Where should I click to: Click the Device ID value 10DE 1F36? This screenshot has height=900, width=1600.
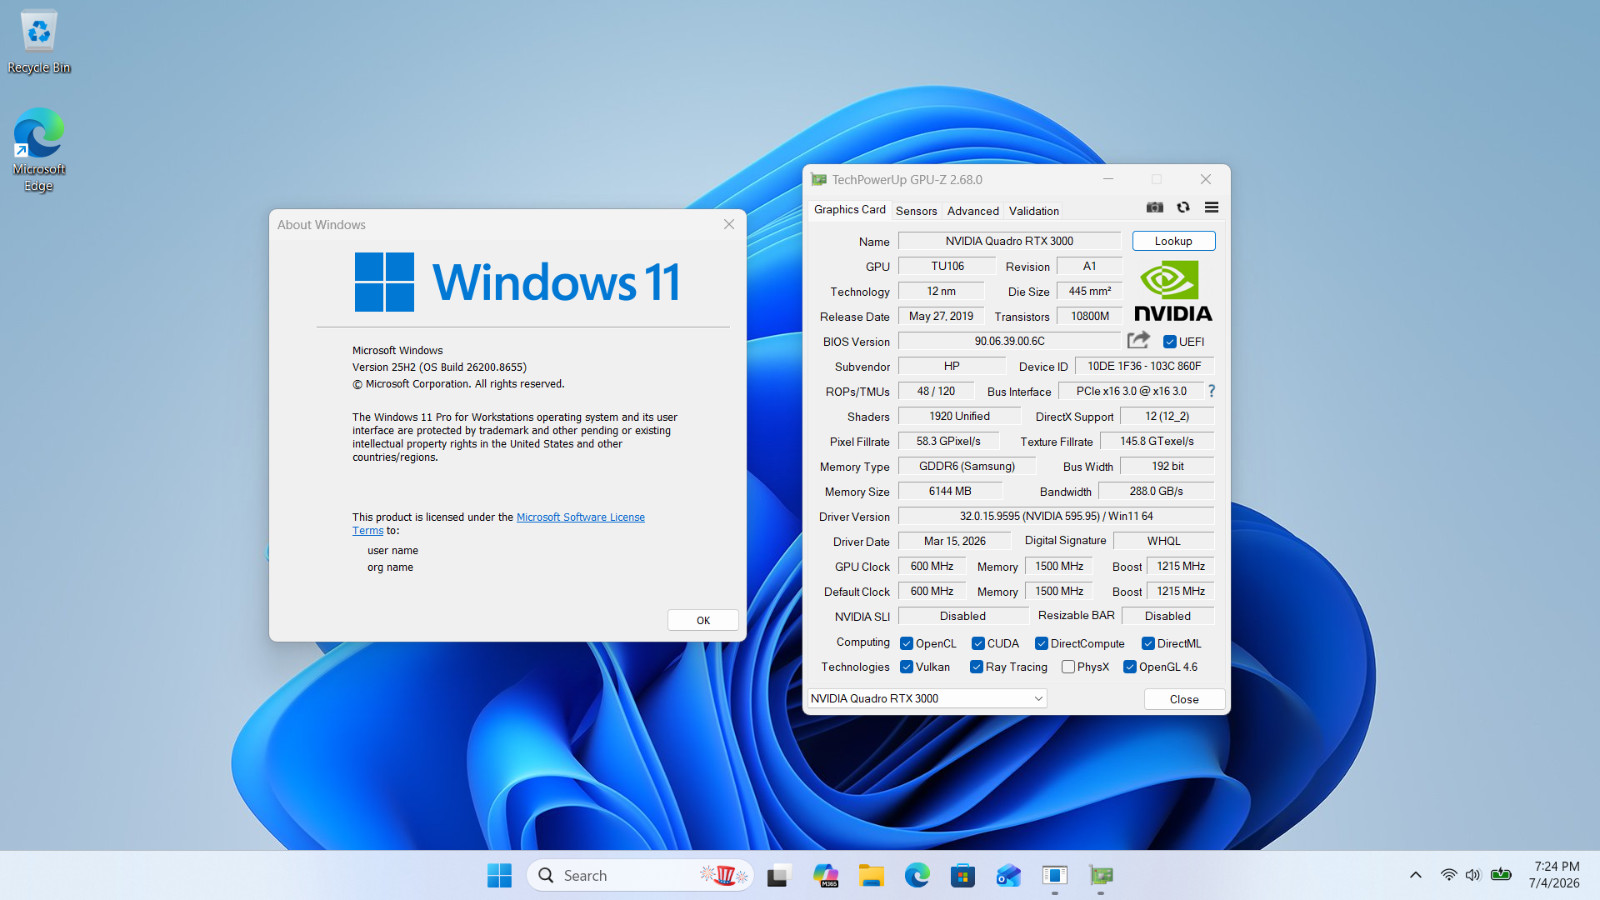pos(1144,366)
